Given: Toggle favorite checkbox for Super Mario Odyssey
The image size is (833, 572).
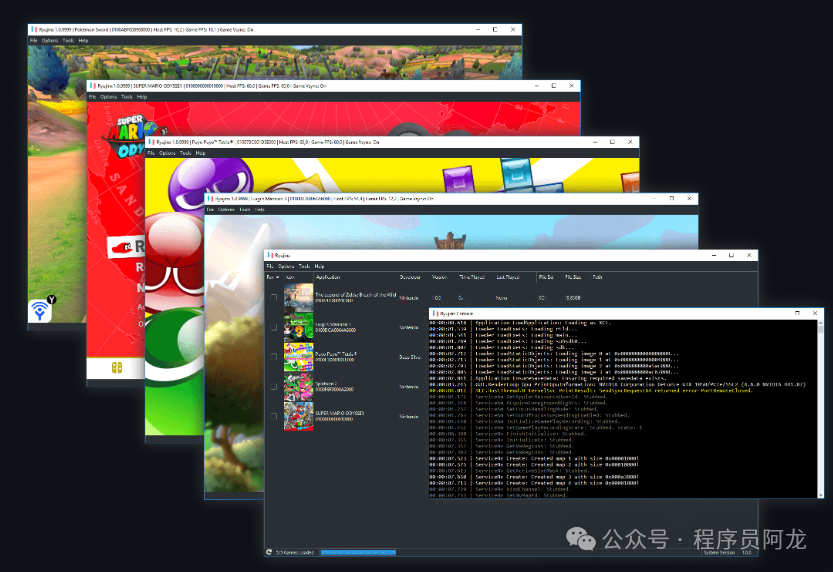Looking at the screenshot, I should click(x=273, y=416).
